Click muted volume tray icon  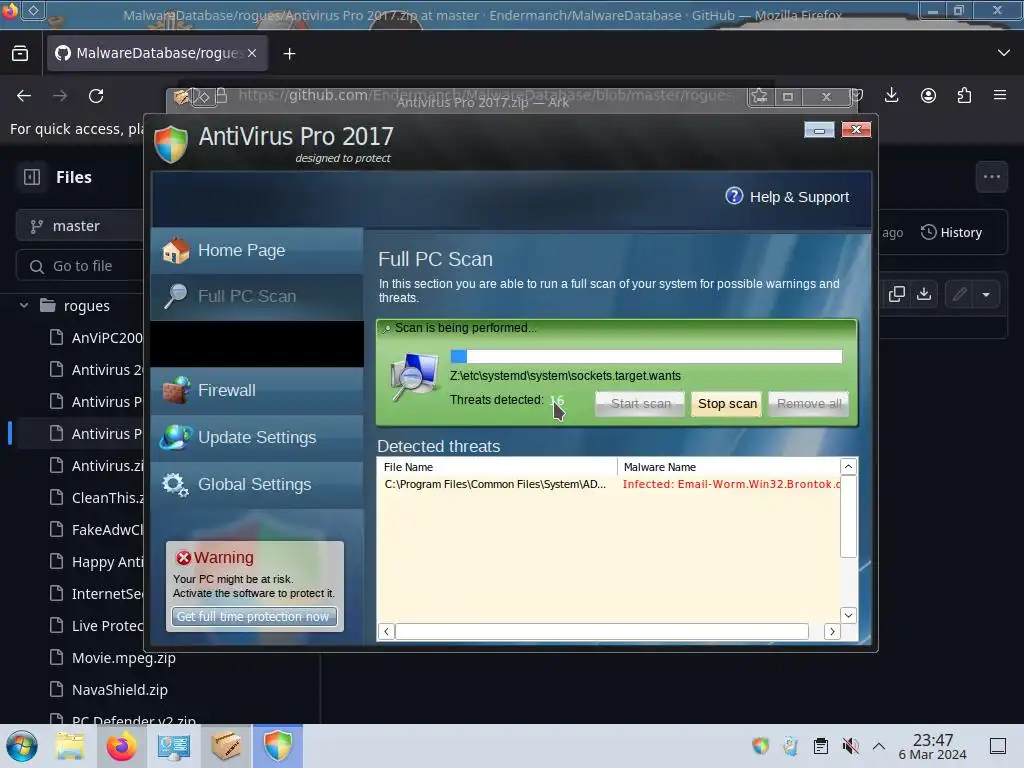click(x=850, y=746)
